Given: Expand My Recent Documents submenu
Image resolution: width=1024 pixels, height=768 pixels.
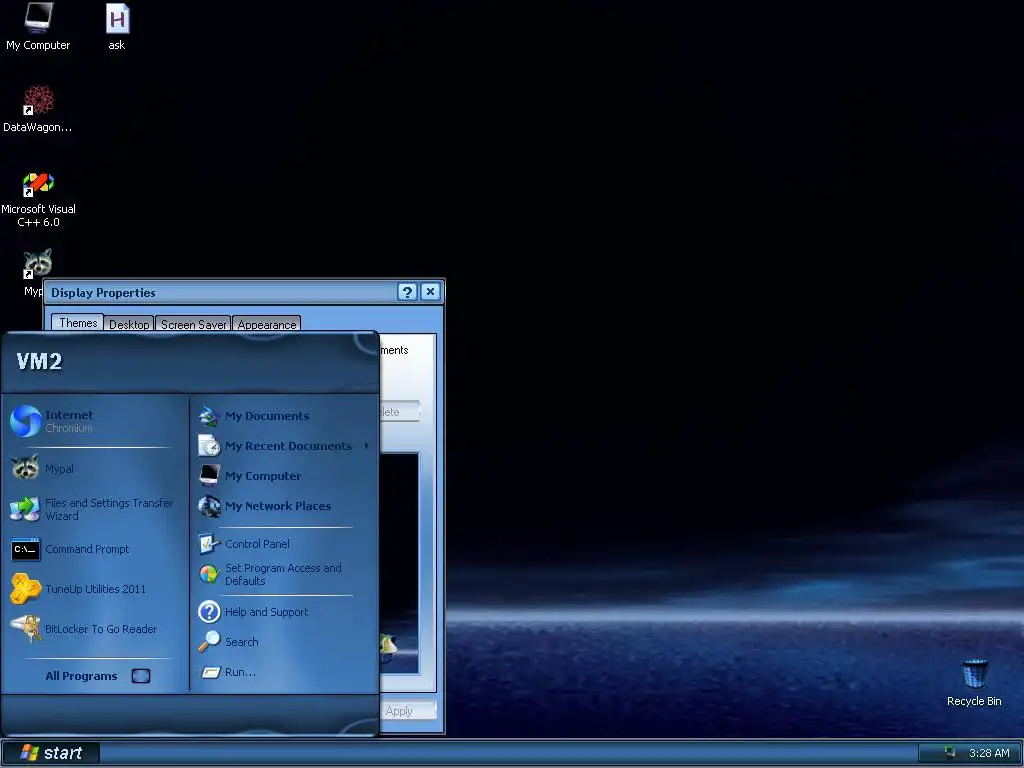Looking at the screenshot, I should coord(282,445).
